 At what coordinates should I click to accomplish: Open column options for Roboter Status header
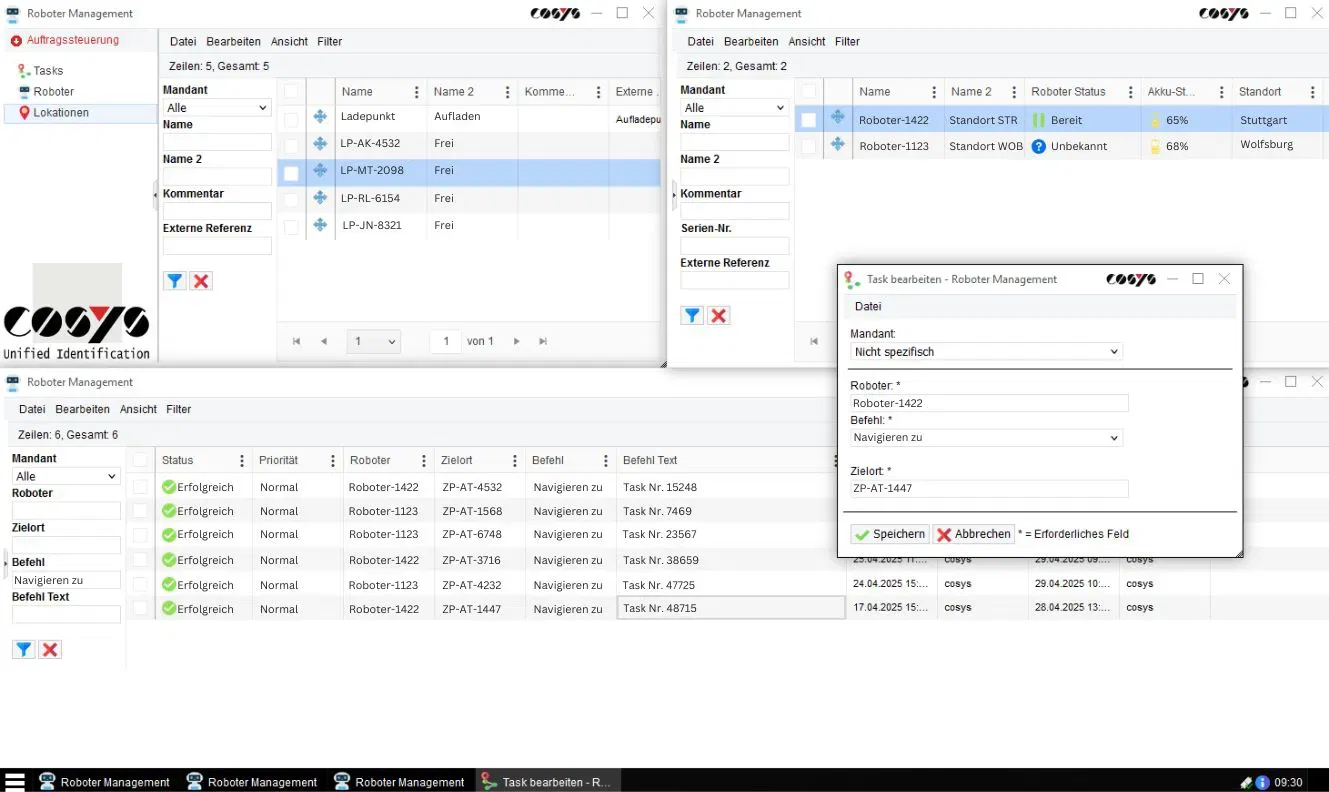click(x=1130, y=92)
